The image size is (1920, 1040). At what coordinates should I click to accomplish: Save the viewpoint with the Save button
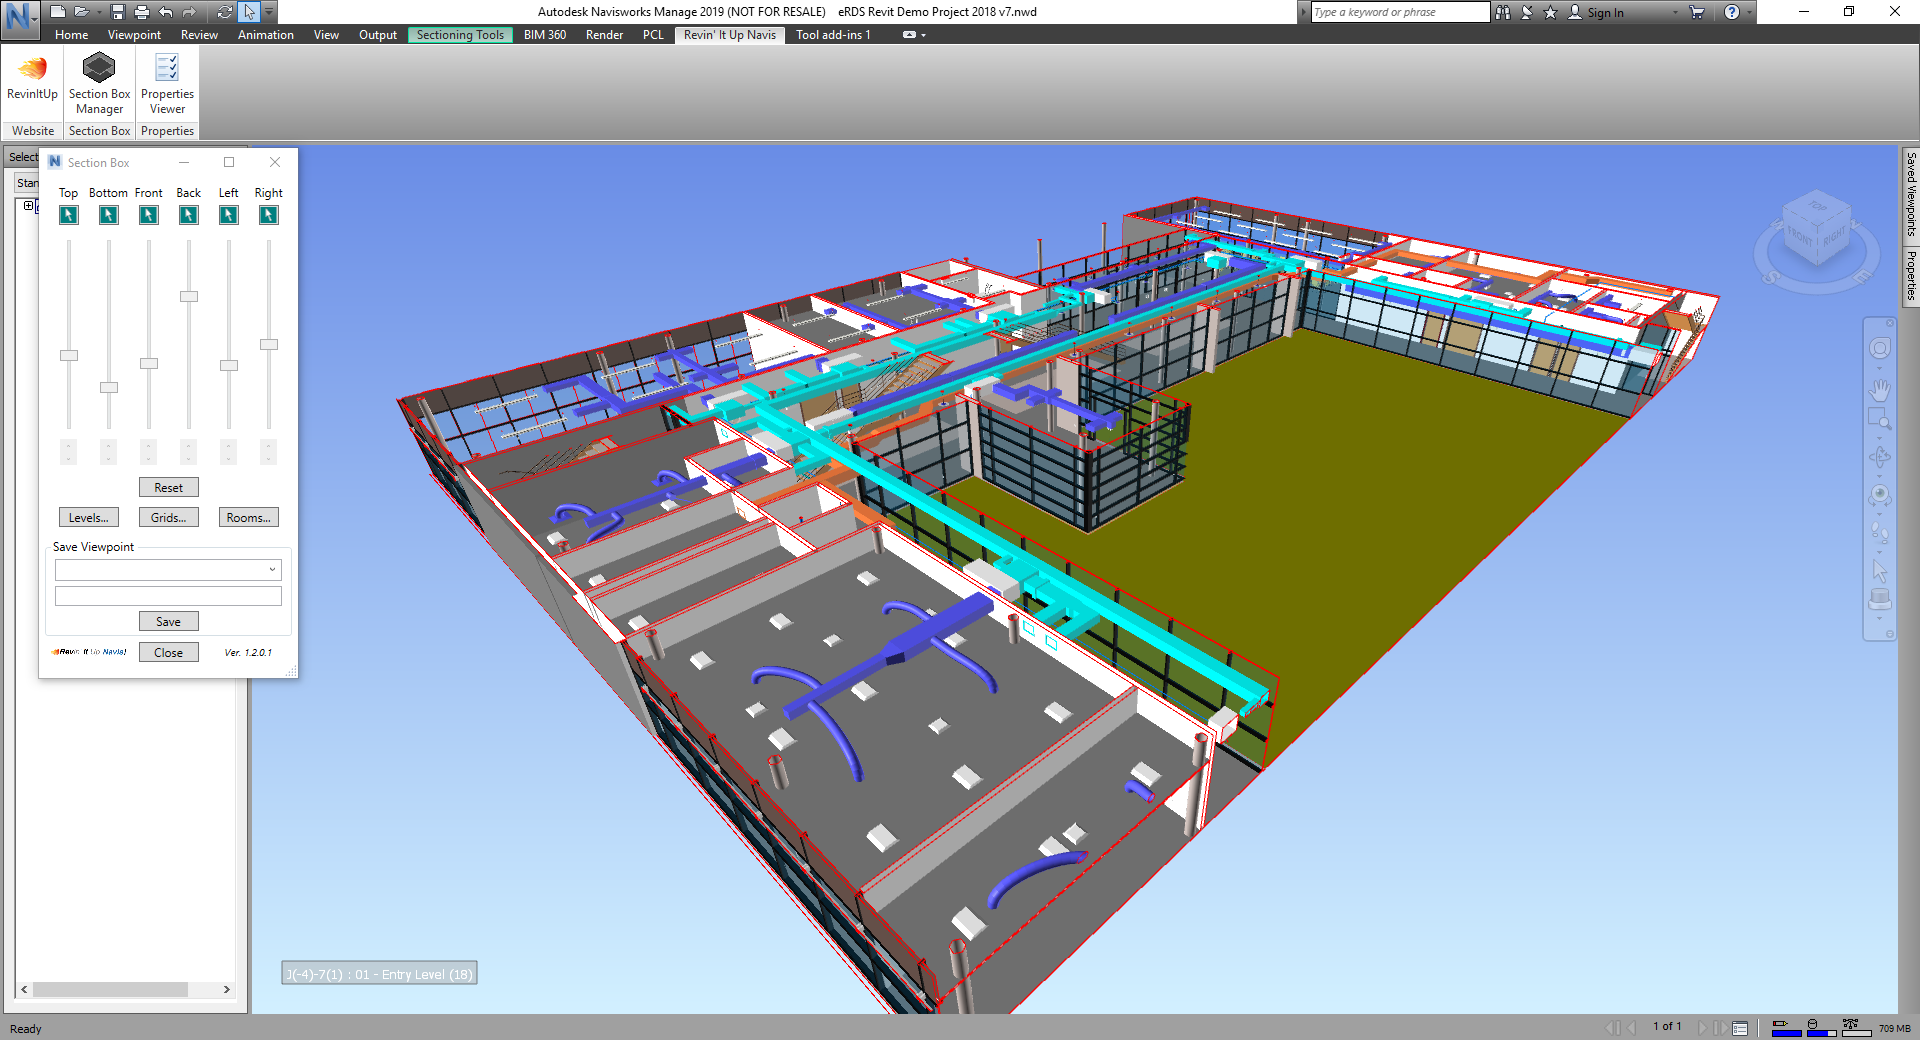pos(169,622)
